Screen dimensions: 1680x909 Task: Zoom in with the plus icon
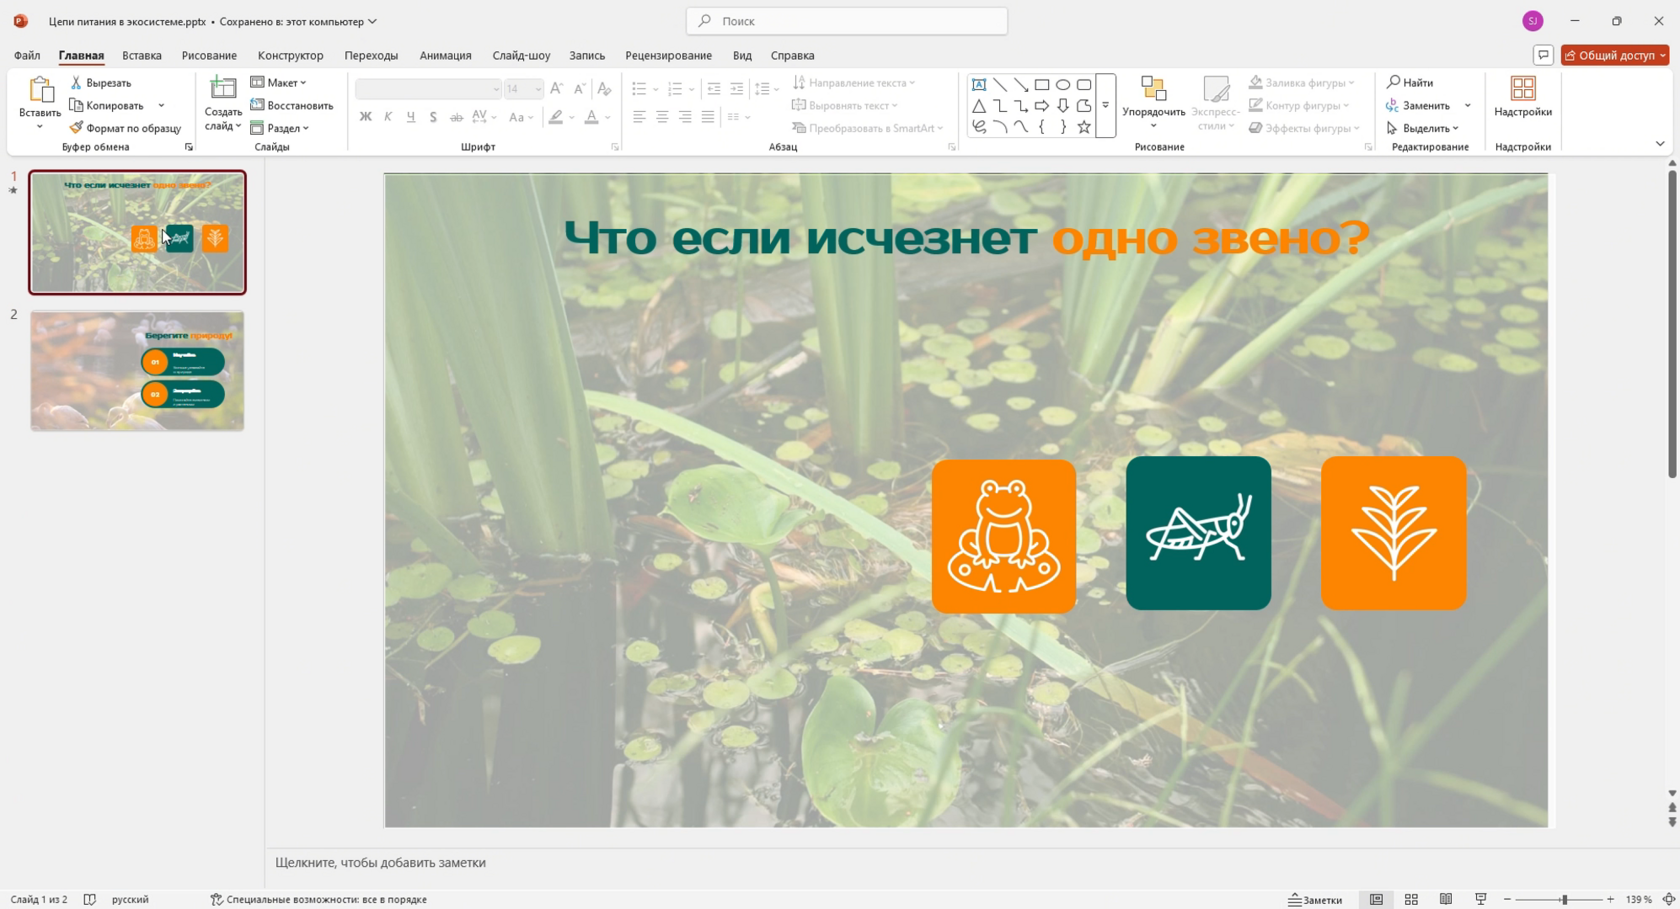coord(1610,900)
